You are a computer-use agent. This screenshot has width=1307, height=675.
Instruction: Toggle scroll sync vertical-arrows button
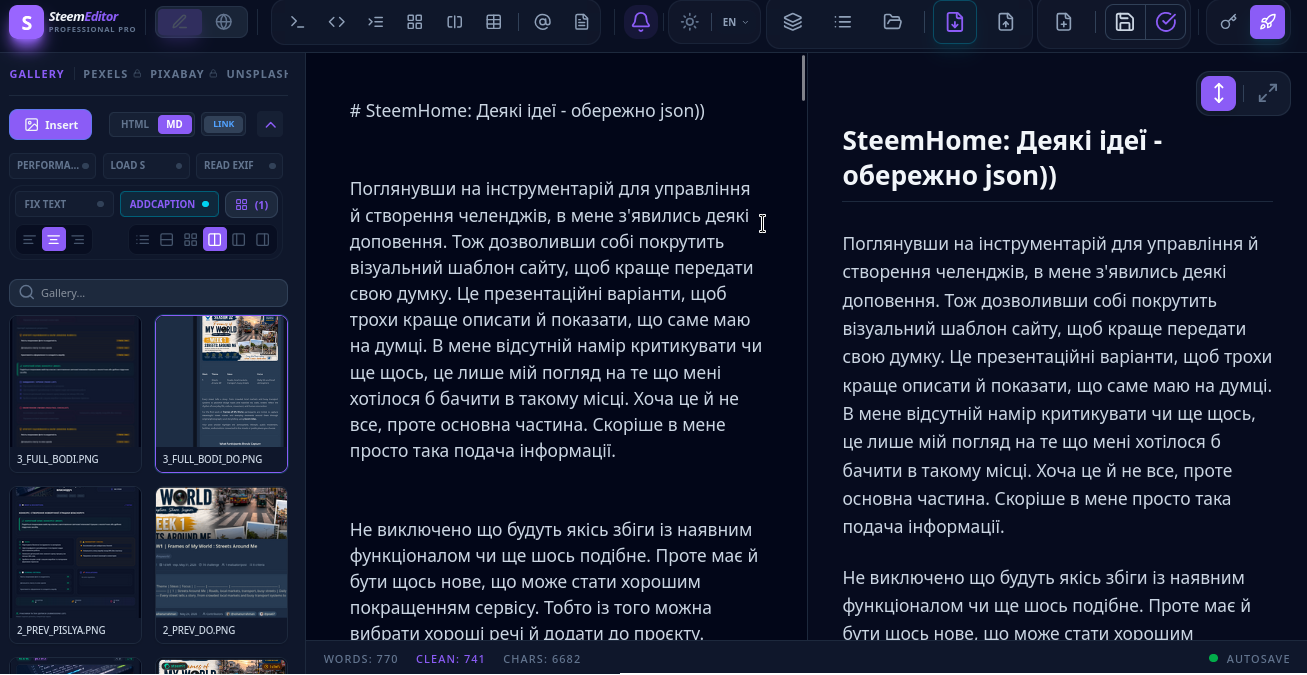tap(1219, 94)
